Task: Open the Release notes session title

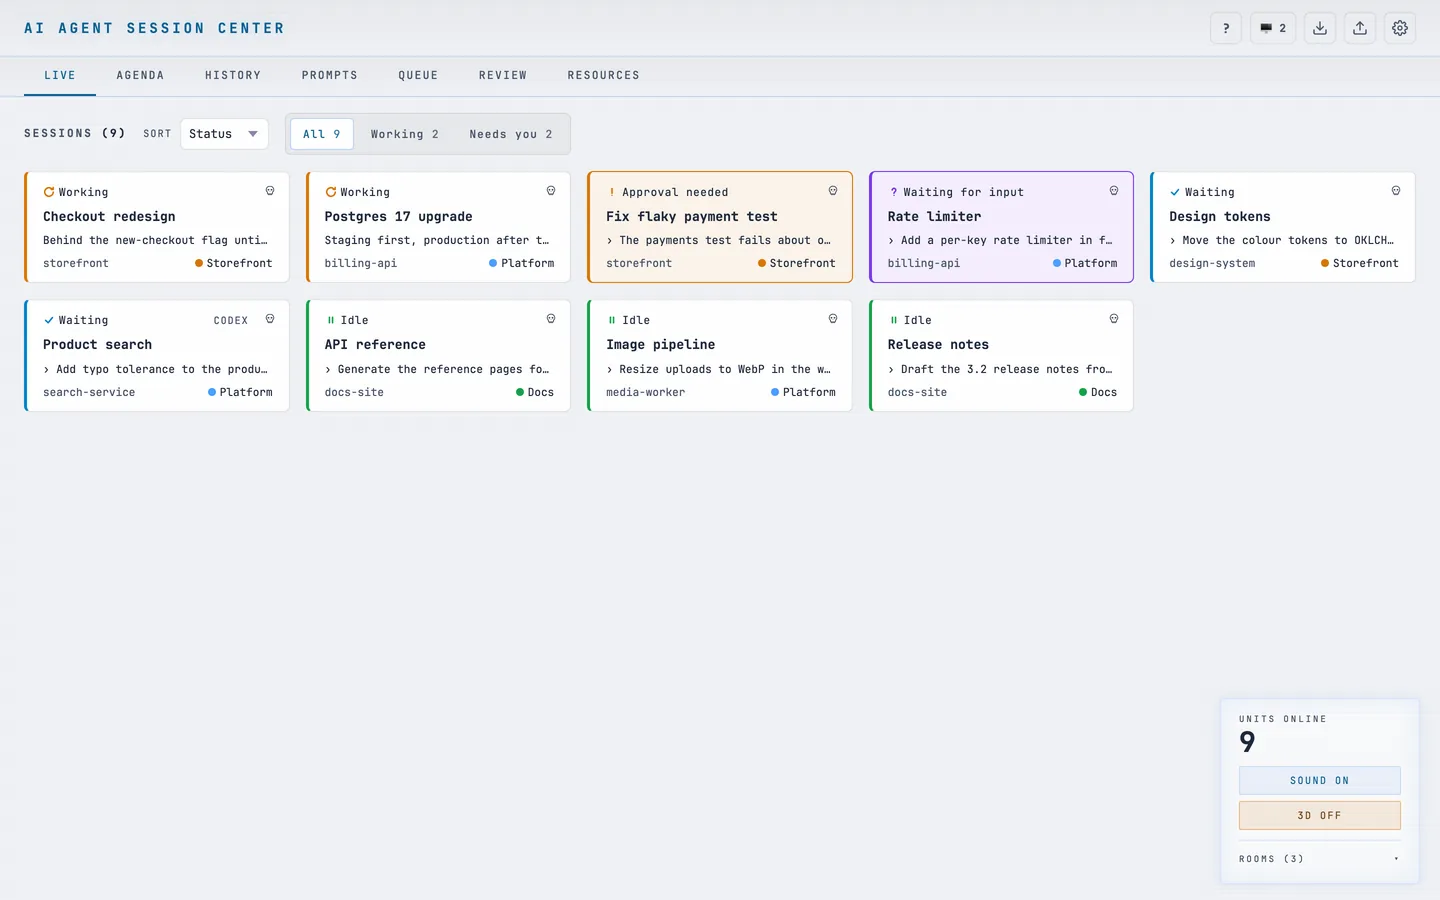Action: [x=938, y=344]
